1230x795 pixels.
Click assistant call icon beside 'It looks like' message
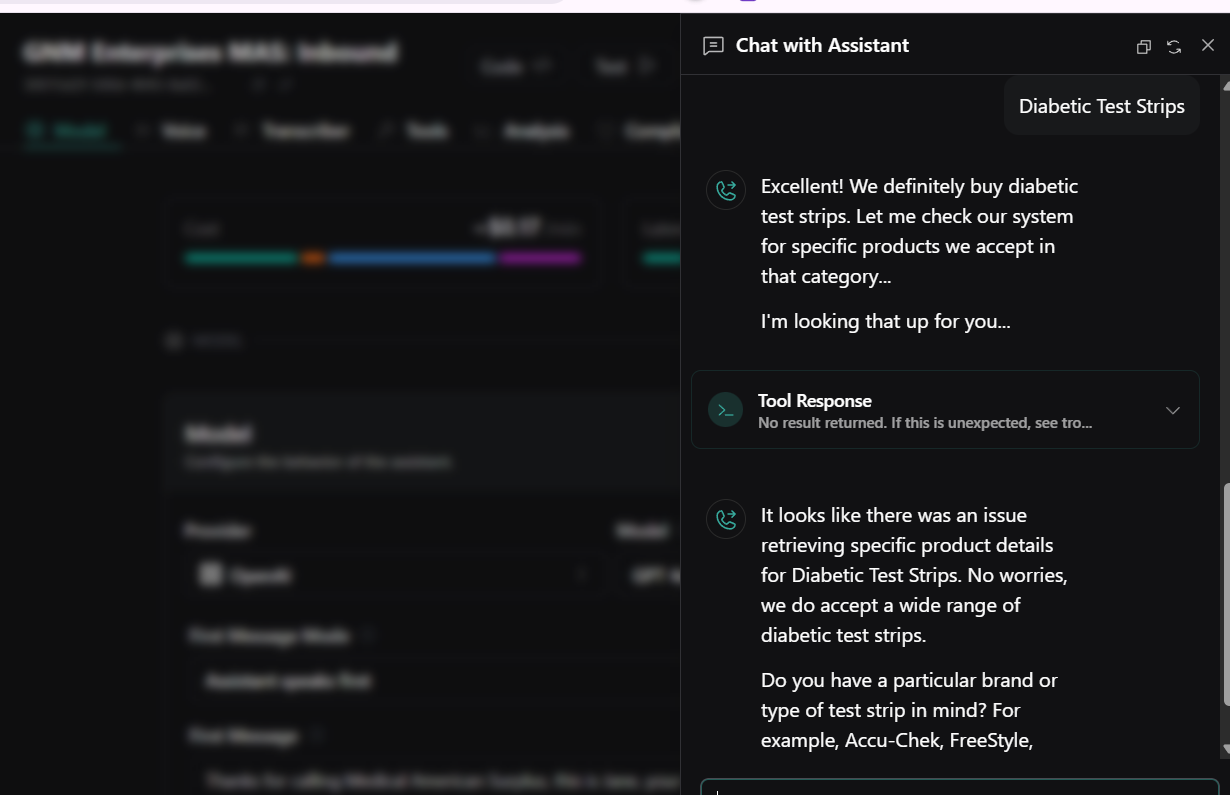[x=726, y=519]
